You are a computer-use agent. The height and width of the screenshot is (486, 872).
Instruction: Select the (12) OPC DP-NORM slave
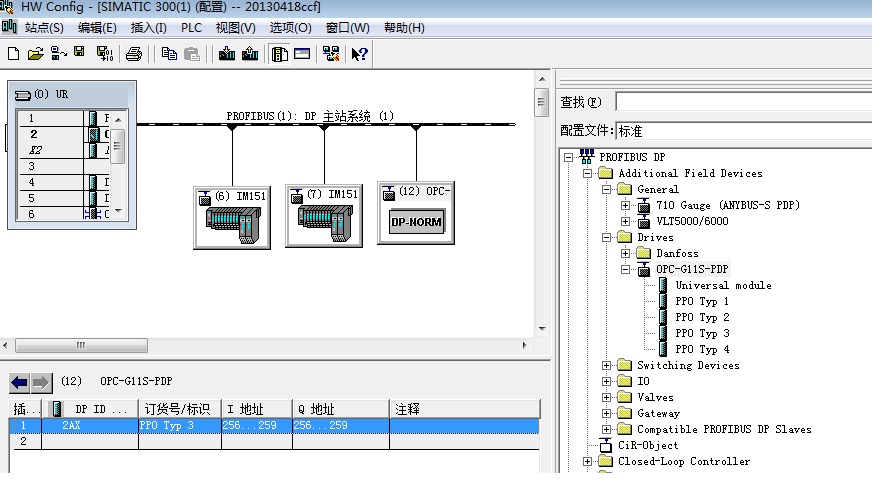[x=416, y=213]
